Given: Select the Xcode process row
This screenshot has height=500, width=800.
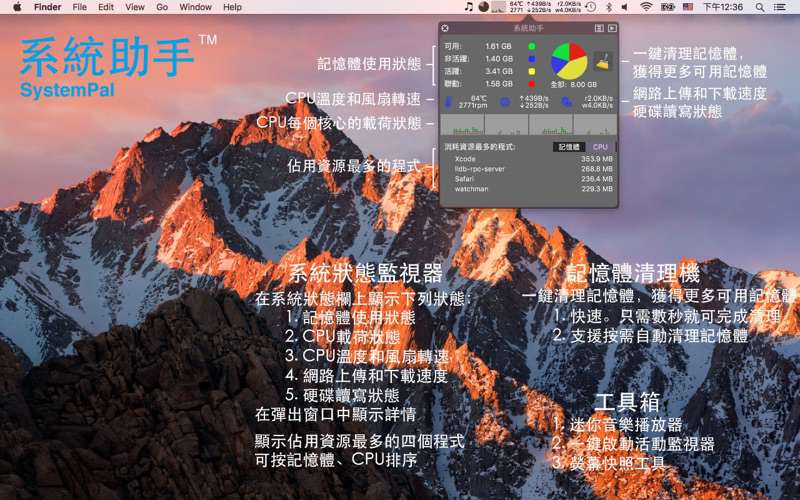Looking at the screenshot, I should pyautogui.click(x=529, y=159).
